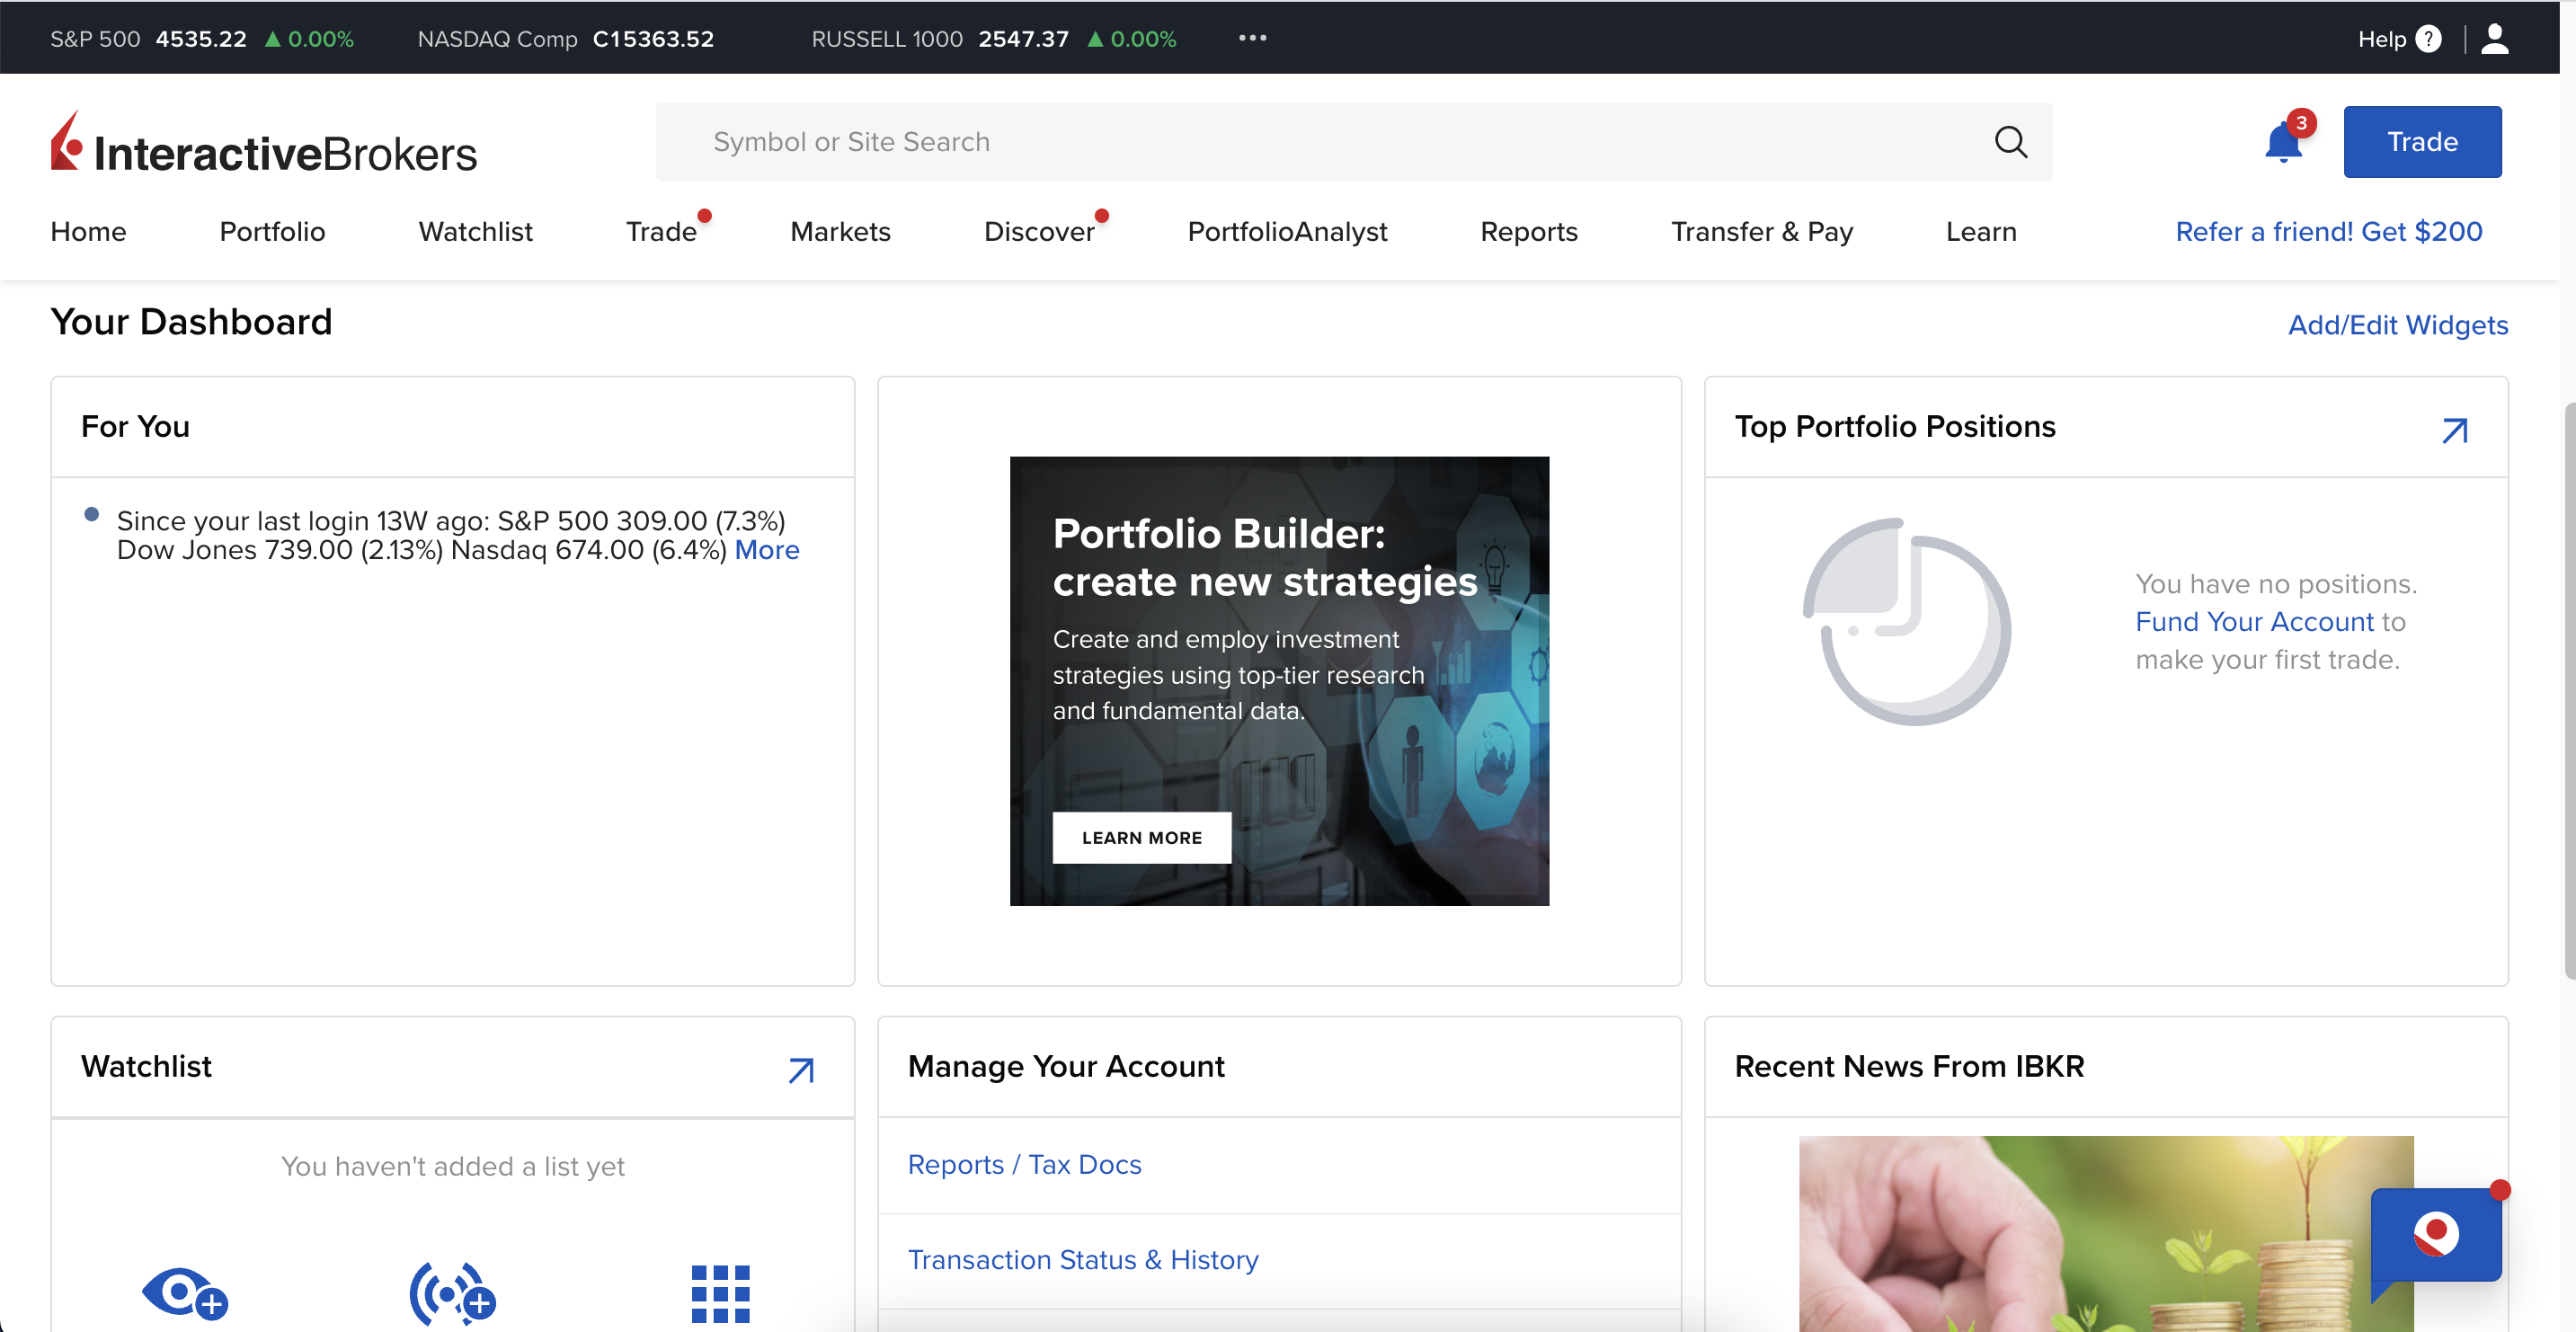Expand more market indices ellipsis

click(1252, 38)
